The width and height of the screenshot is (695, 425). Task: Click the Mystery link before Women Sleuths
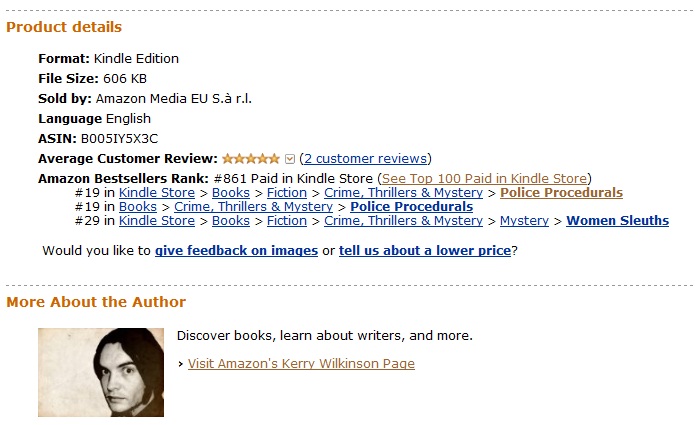point(524,220)
